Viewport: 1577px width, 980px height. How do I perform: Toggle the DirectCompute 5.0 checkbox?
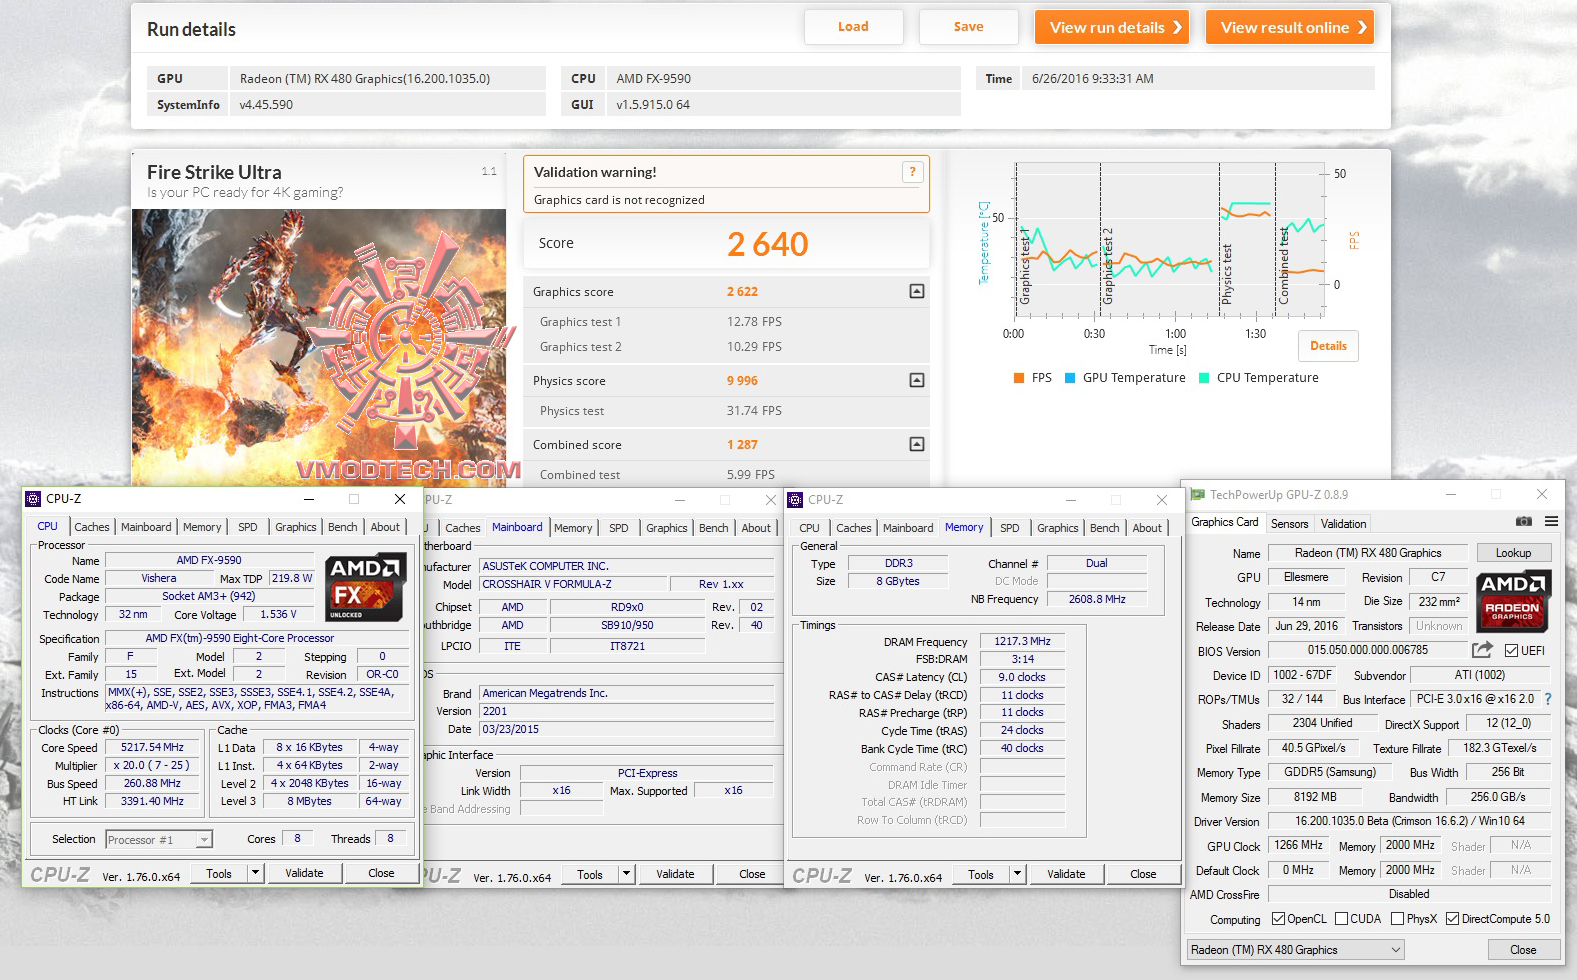point(1452,919)
